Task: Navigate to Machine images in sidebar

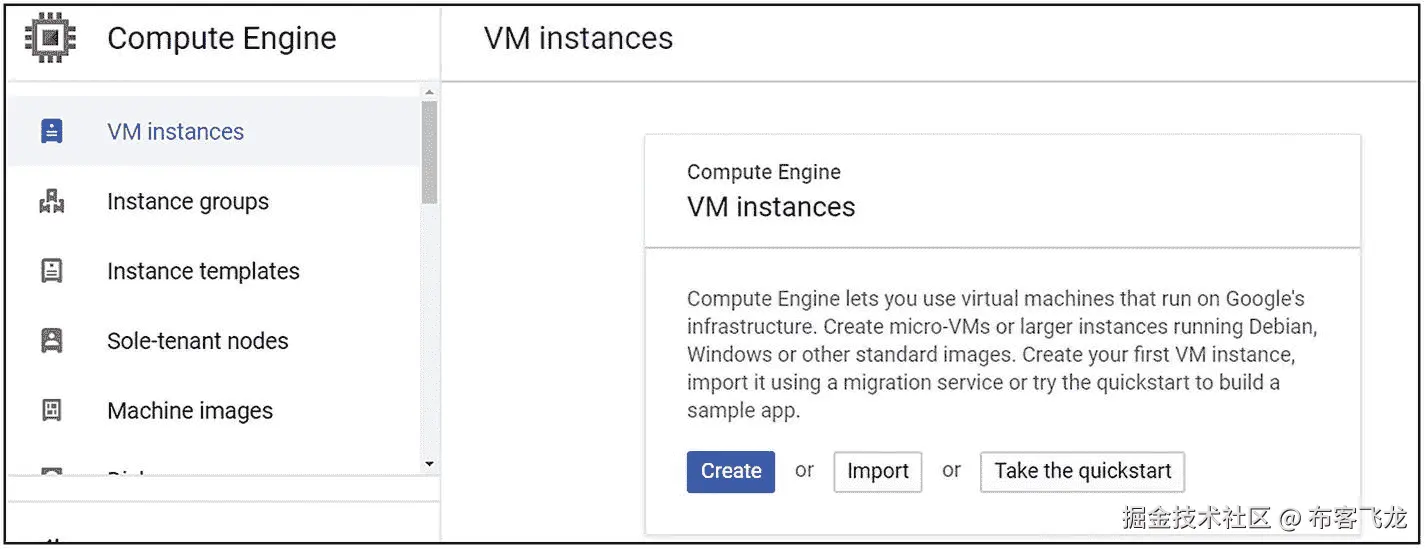Action: pyautogui.click(x=190, y=411)
